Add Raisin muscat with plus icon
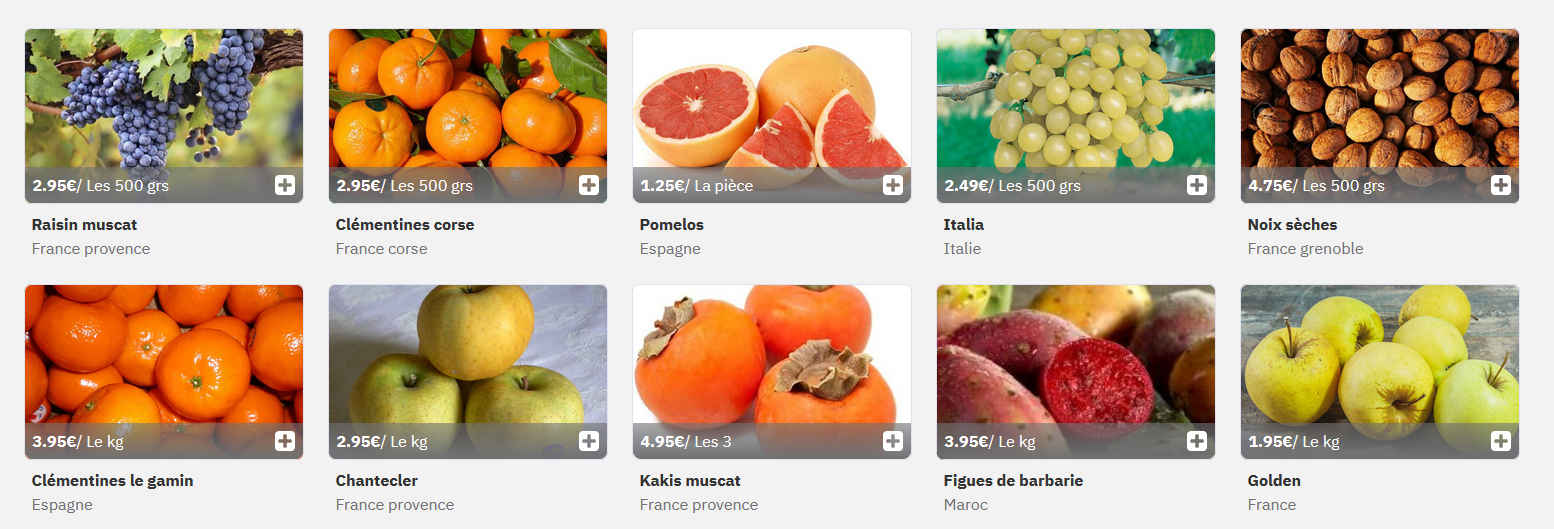Viewport: 1554px width, 529px height. tap(285, 185)
